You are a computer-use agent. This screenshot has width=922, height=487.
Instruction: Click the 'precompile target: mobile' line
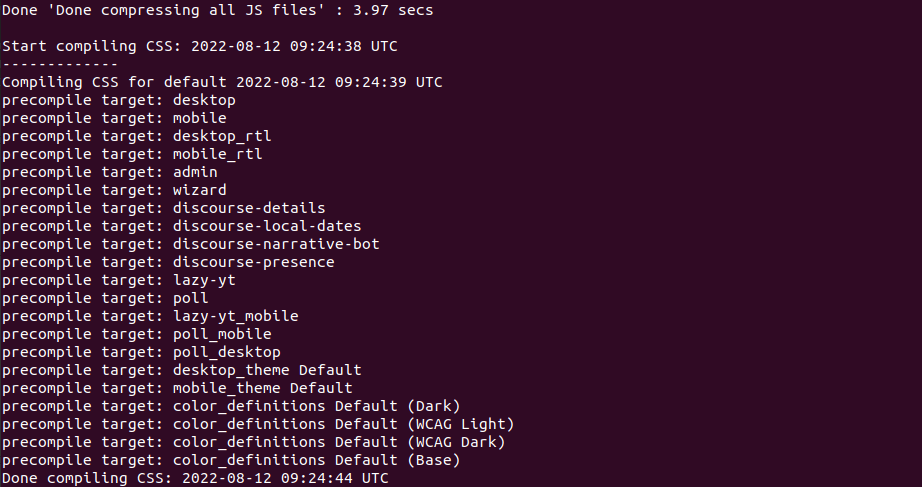tap(114, 118)
